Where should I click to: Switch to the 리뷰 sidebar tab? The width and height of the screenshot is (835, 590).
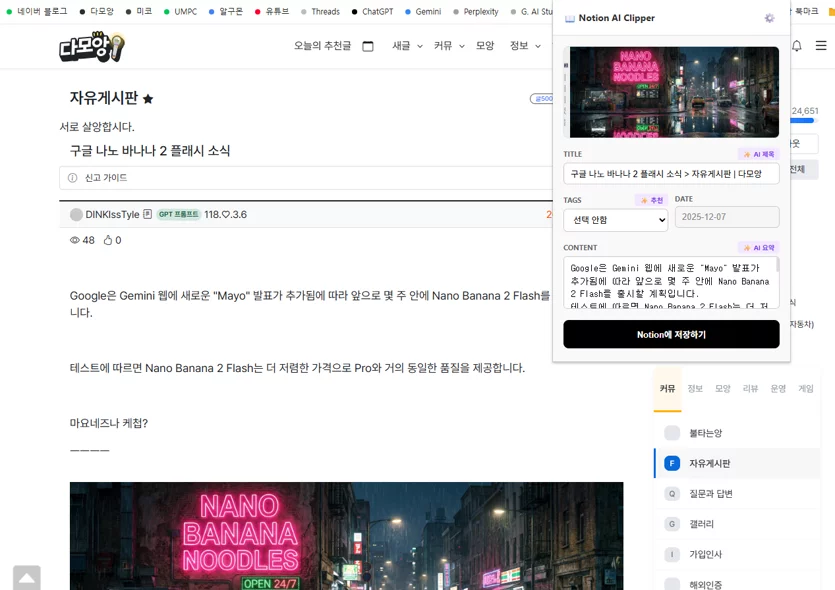pos(750,389)
